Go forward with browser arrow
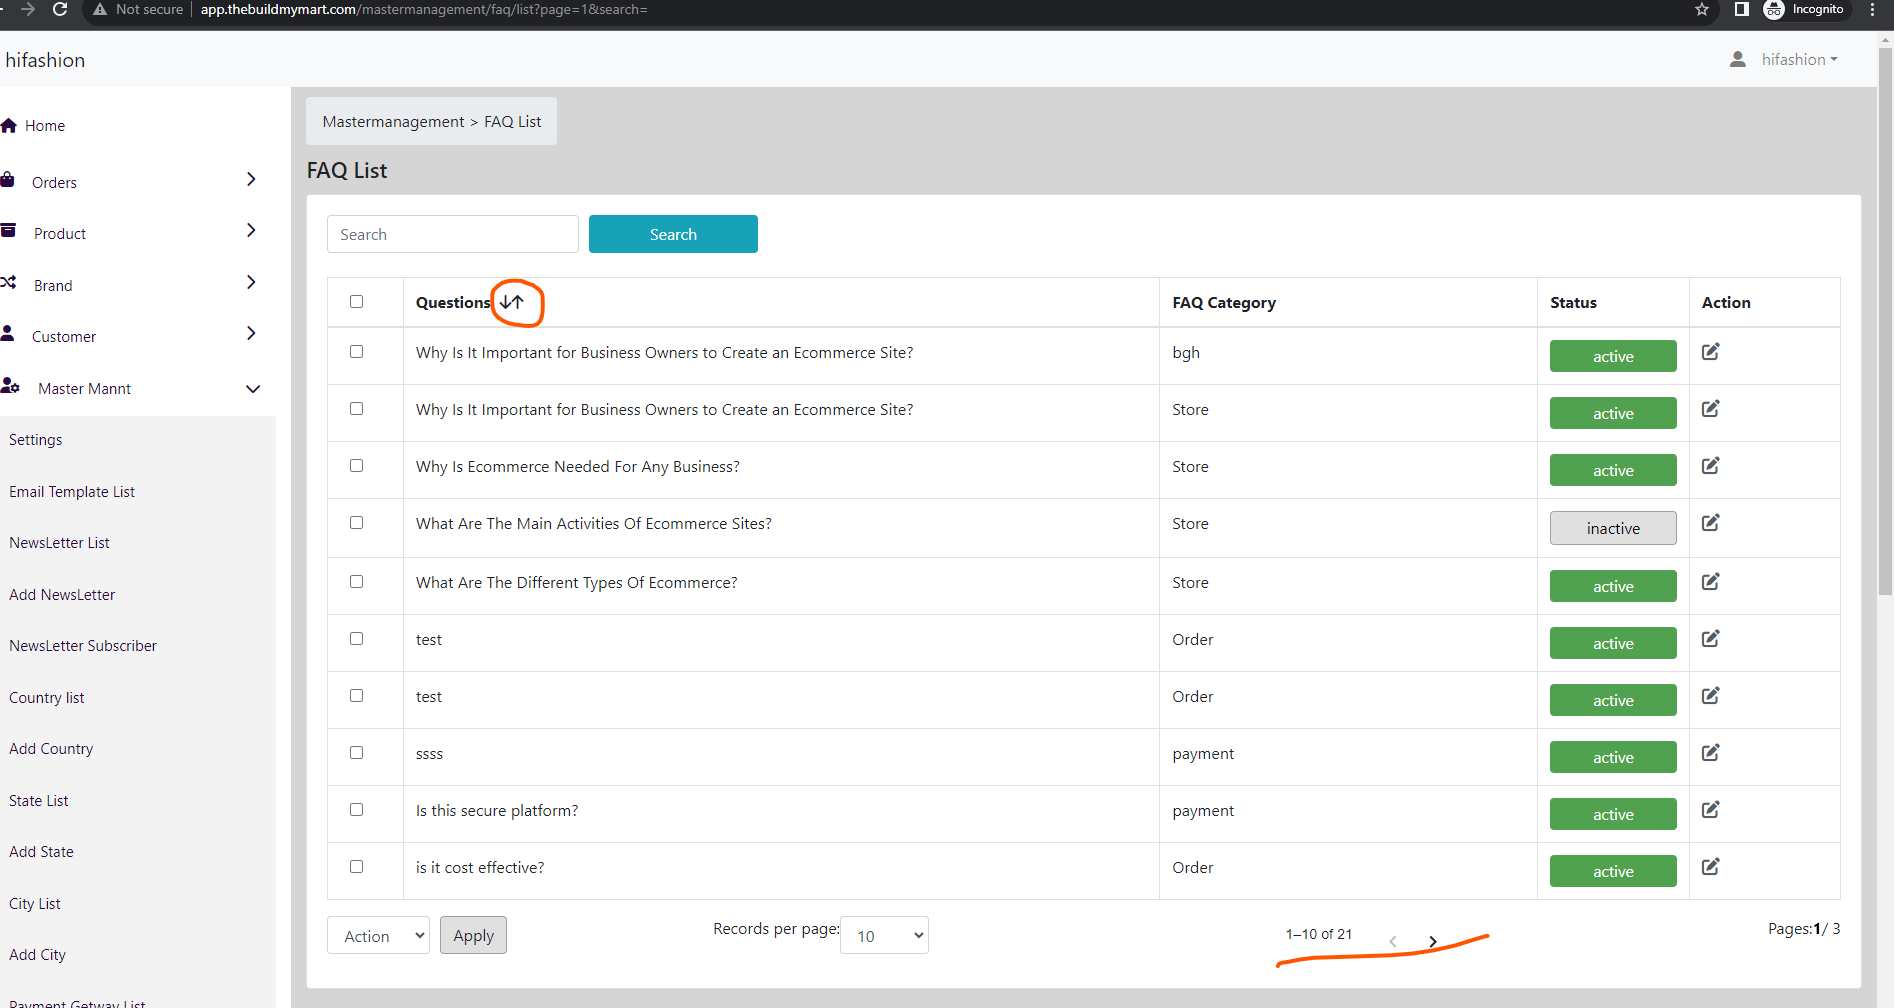 click(27, 9)
